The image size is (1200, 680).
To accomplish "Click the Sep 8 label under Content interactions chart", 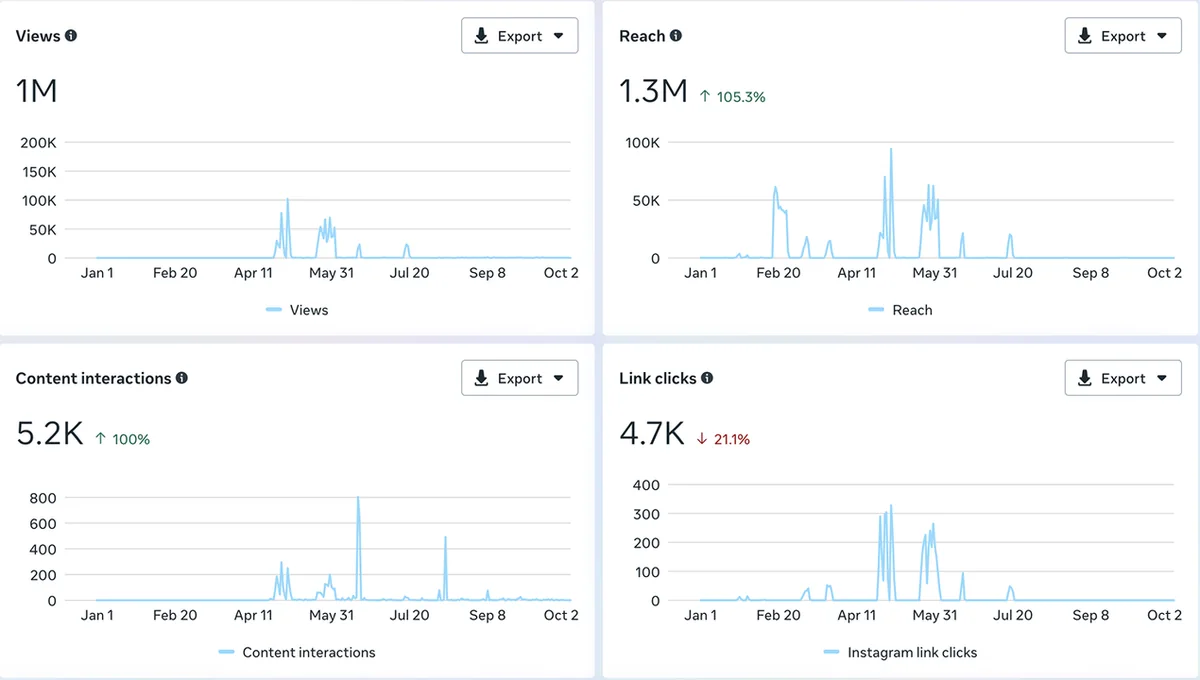I will click(487, 615).
